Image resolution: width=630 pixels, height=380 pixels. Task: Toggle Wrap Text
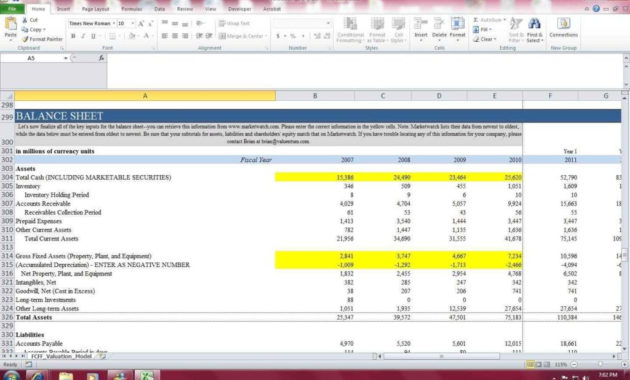(235, 24)
